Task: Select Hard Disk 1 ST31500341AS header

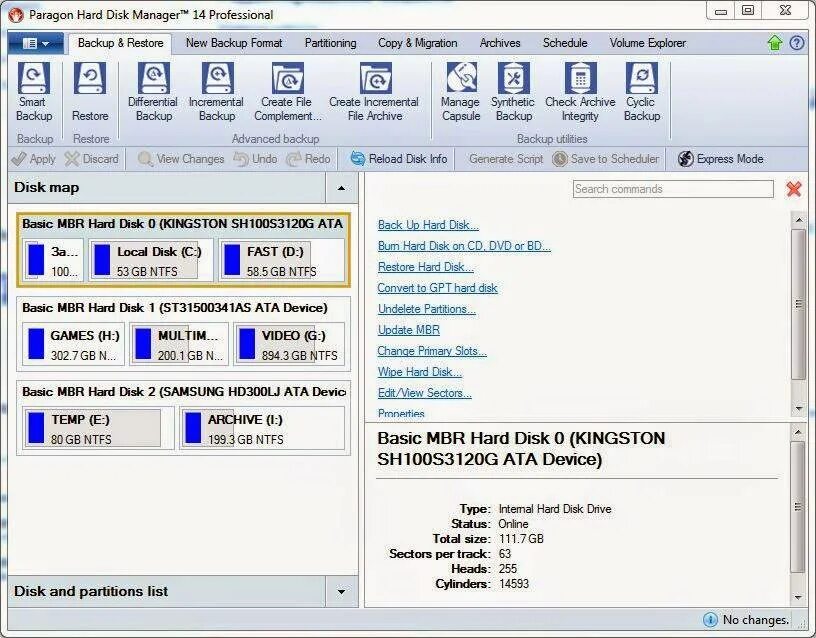Action: click(175, 308)
